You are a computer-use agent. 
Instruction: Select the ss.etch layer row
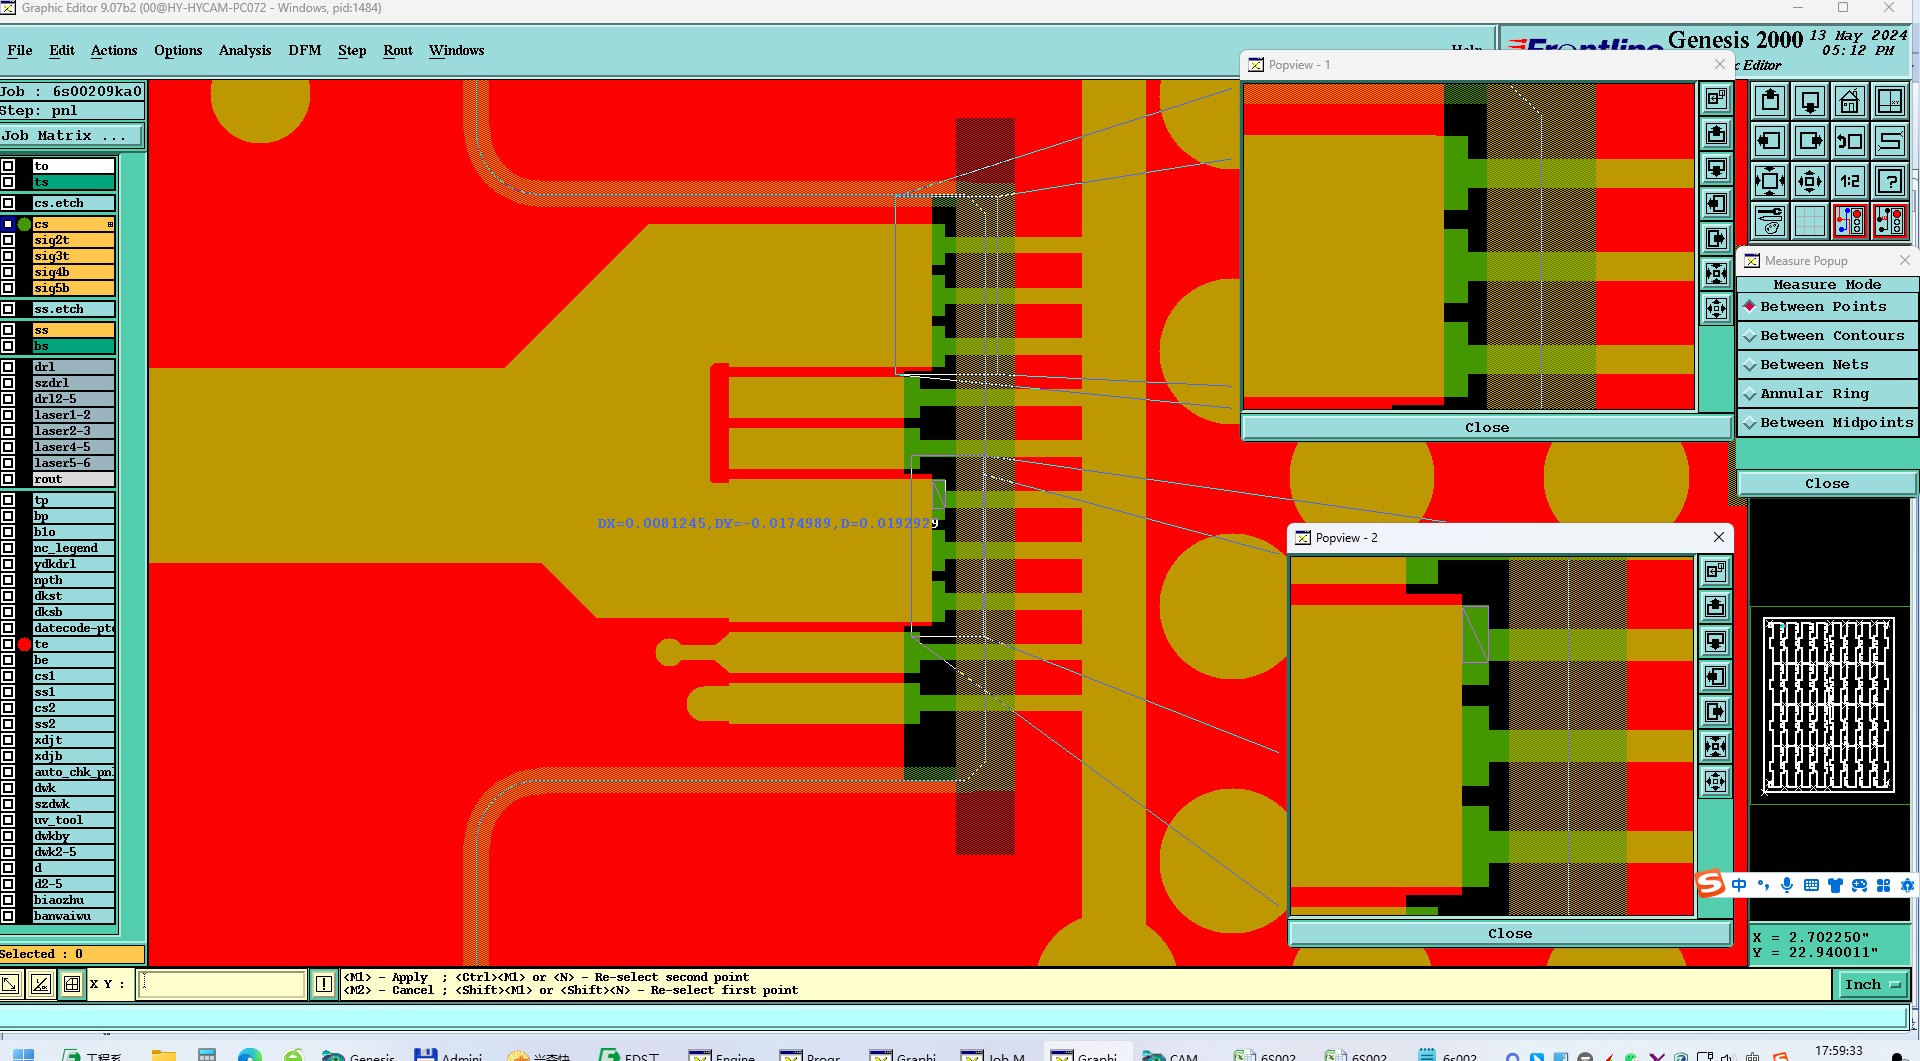pyautogui.click(x=73, y=309)
